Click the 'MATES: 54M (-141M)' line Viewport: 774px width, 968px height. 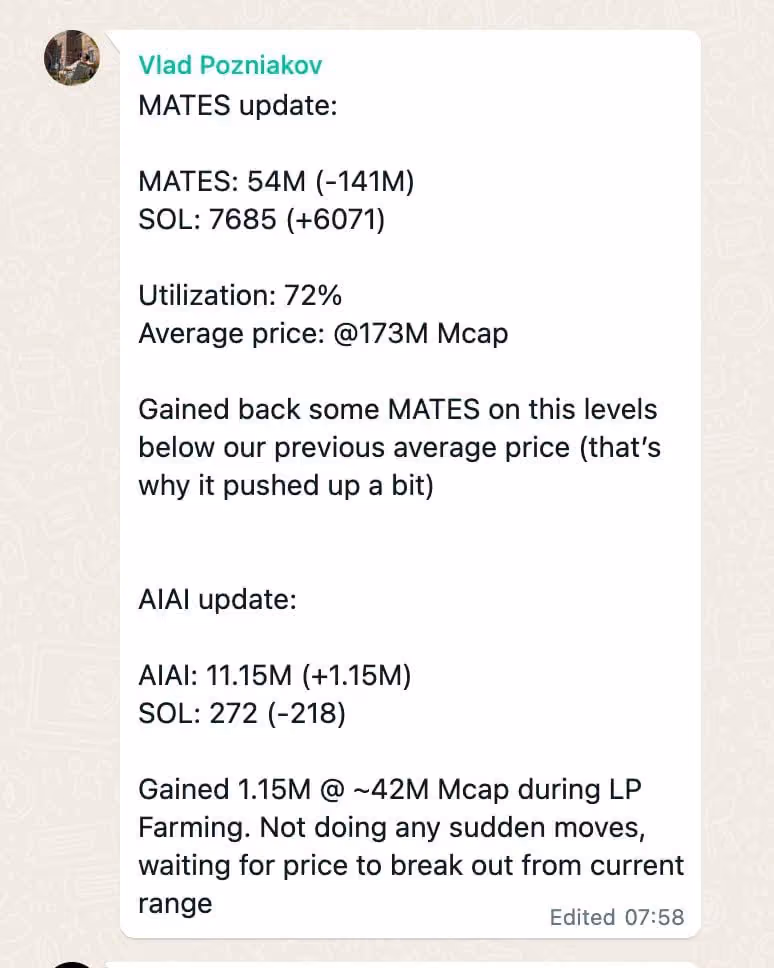coord(276,182)
